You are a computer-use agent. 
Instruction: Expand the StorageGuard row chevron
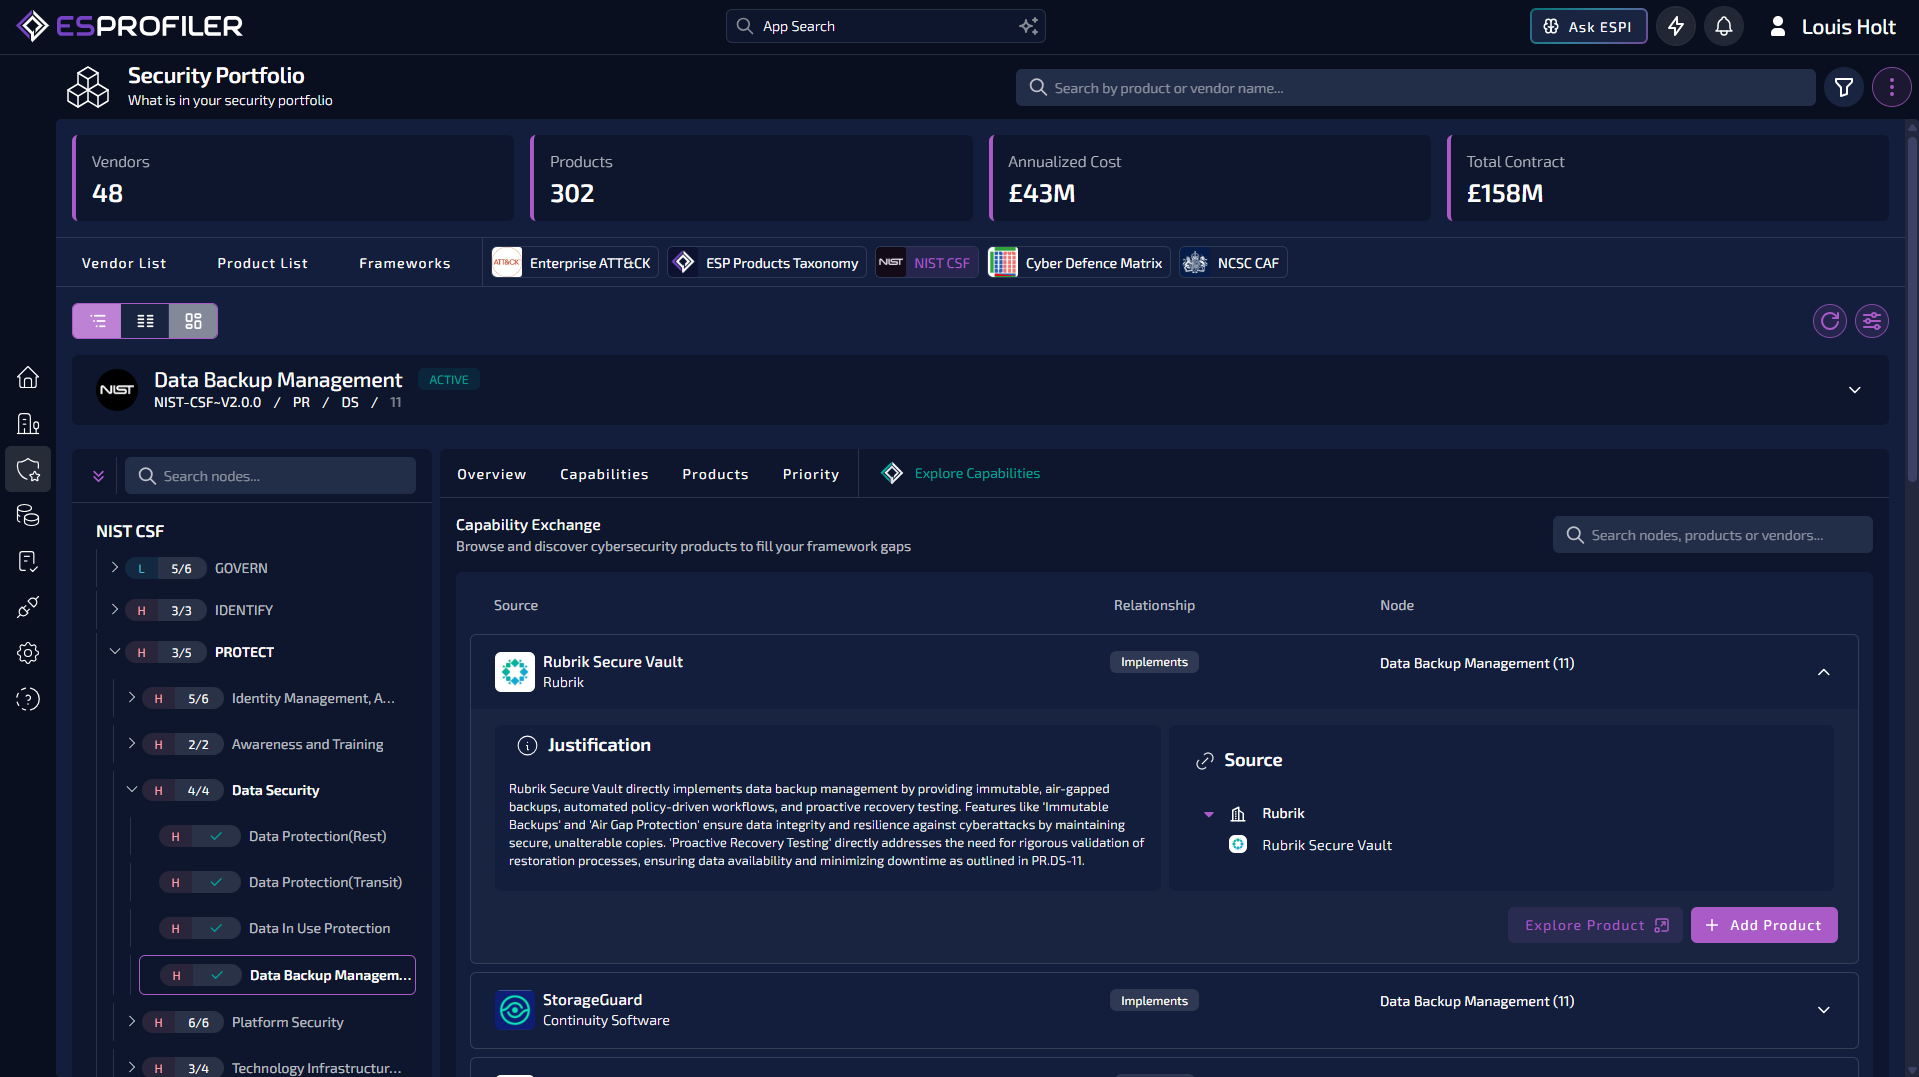[x=1824, y=1010]
